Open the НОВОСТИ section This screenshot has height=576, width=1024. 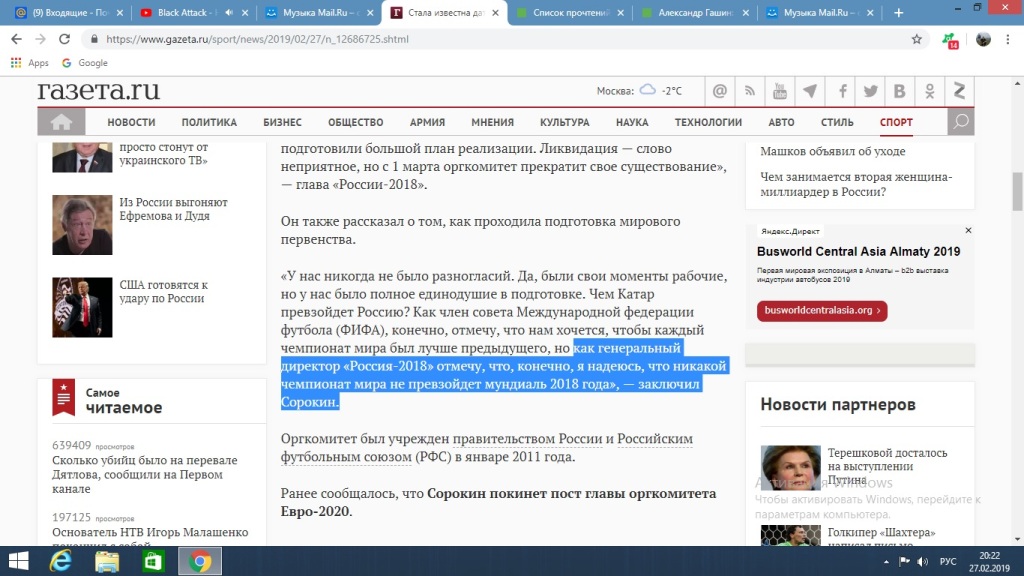(x=131, y=122)
